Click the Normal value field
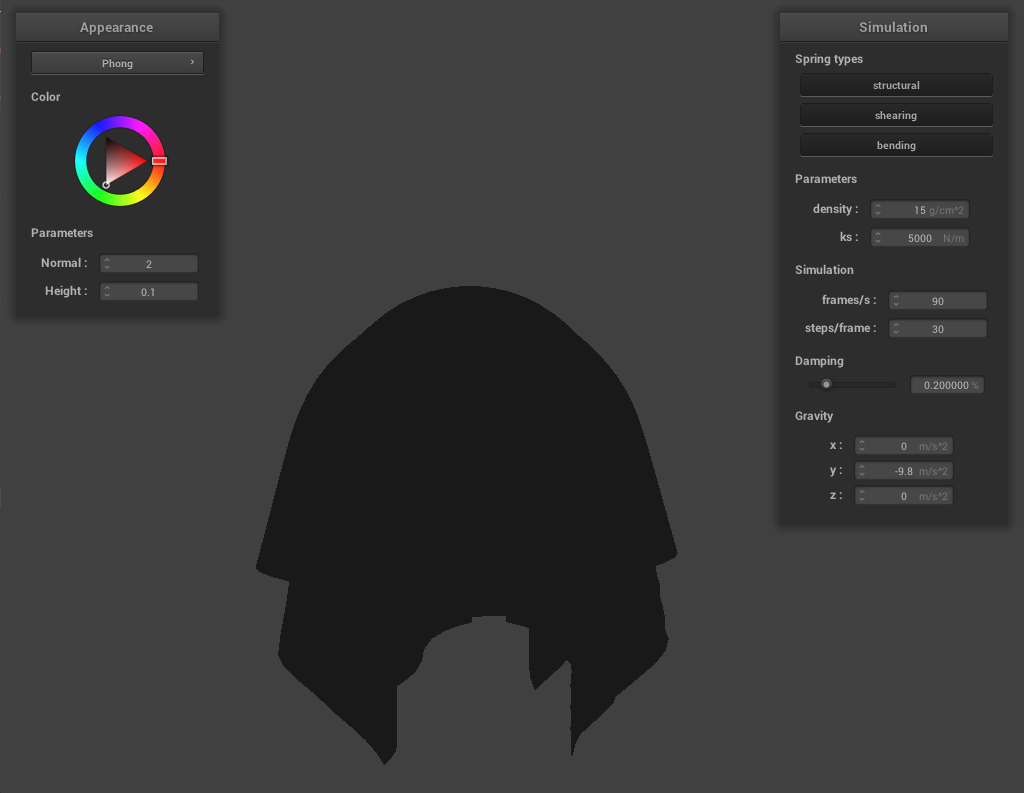Image resolution: width=1024 pixels, height=793 pixels. (149, 264)
